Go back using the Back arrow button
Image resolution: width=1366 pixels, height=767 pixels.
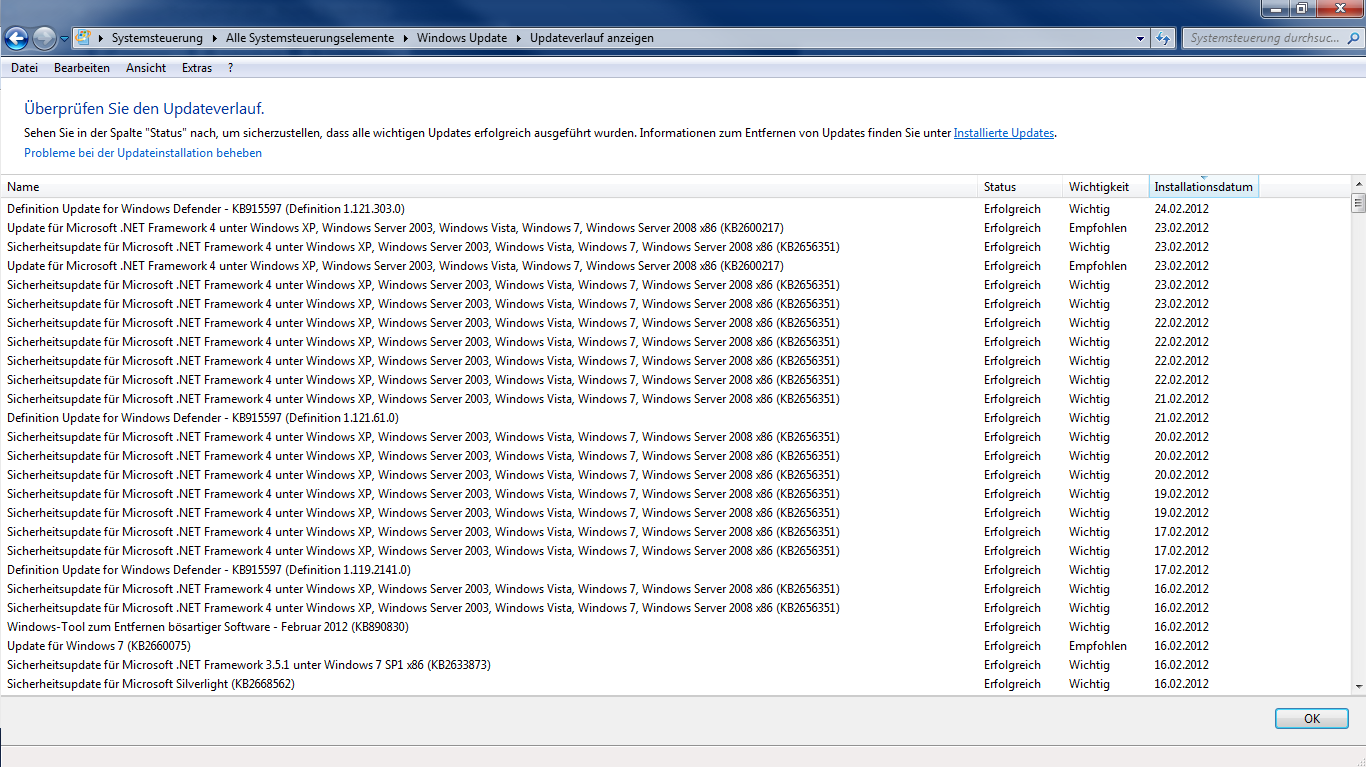click(x=16, y=38)
